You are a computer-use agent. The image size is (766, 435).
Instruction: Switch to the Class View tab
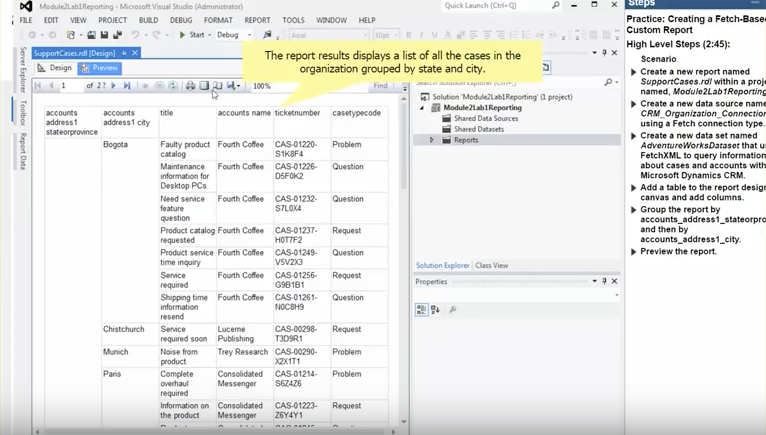(491, 265)
